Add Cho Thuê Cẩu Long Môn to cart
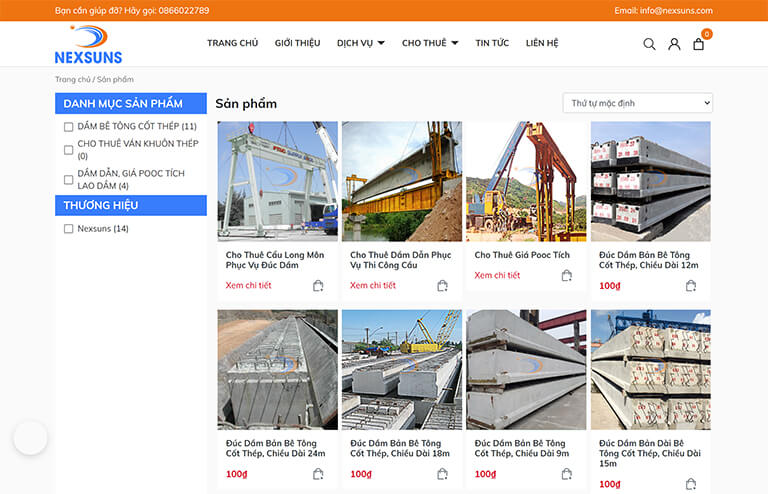This screenshot has height=494, width=768. coord(318,285)
